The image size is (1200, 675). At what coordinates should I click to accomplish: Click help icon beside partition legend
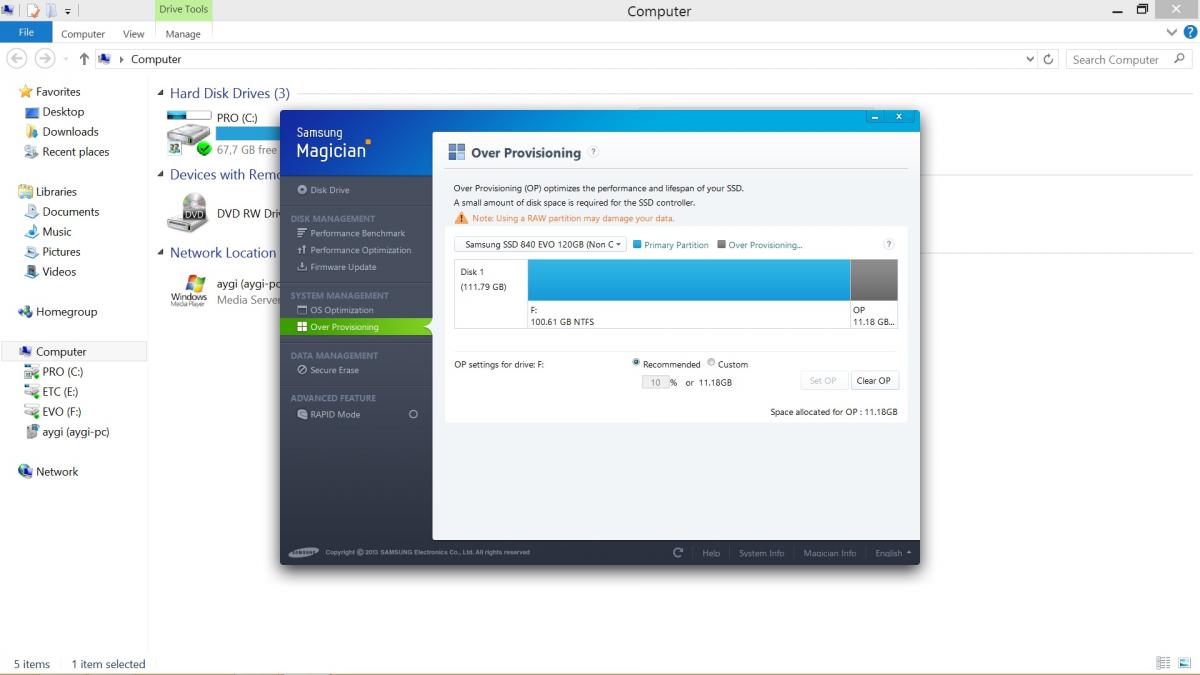(889, 244)
